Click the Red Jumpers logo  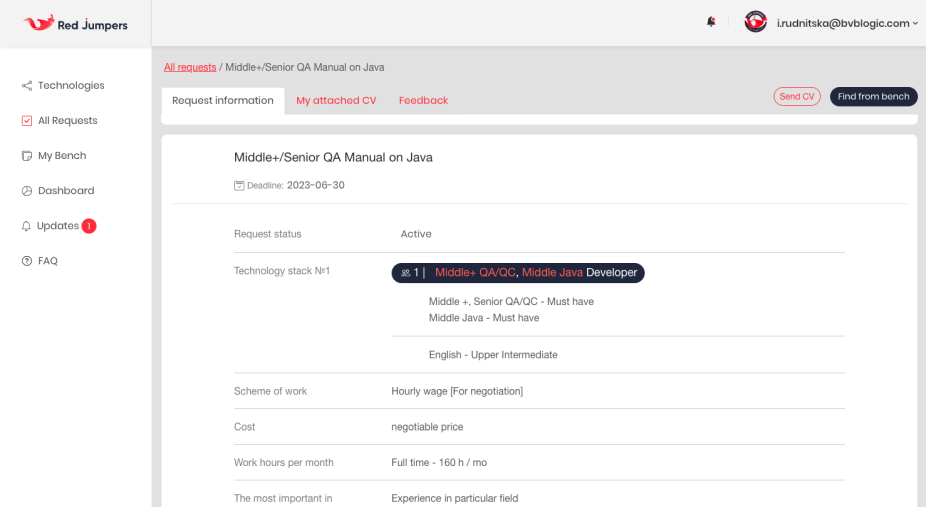click(x=75, y=23)
